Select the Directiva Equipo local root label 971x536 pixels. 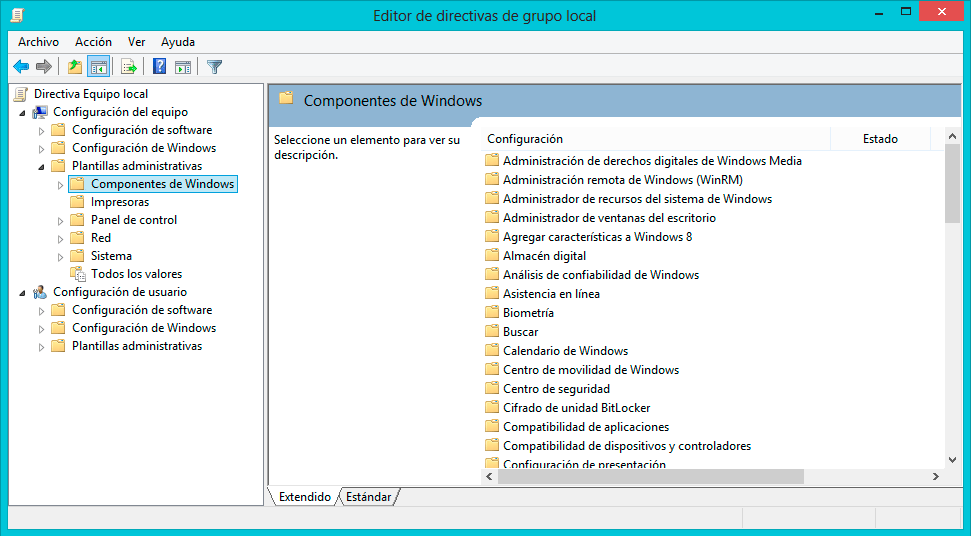point(91,94)
